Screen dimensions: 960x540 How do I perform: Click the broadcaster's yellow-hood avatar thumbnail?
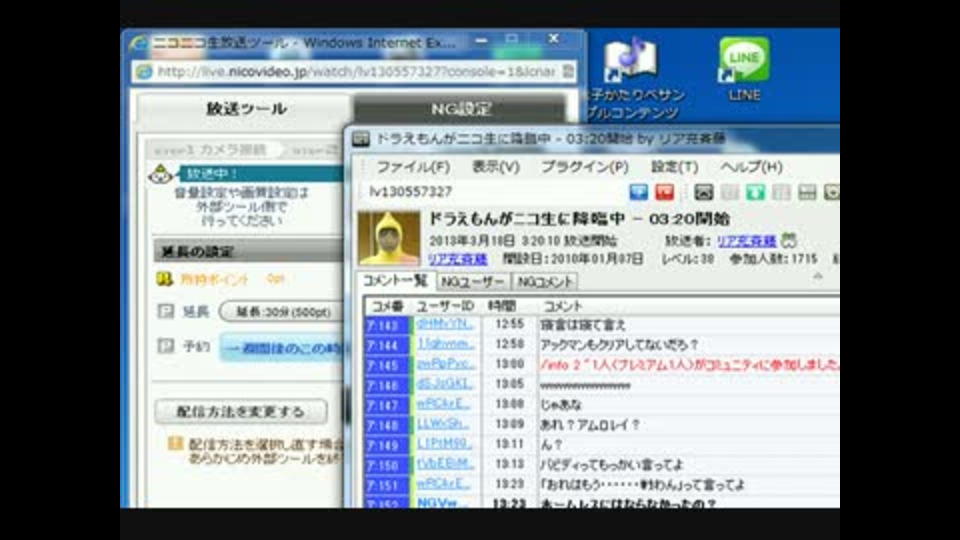pos(389,238)
